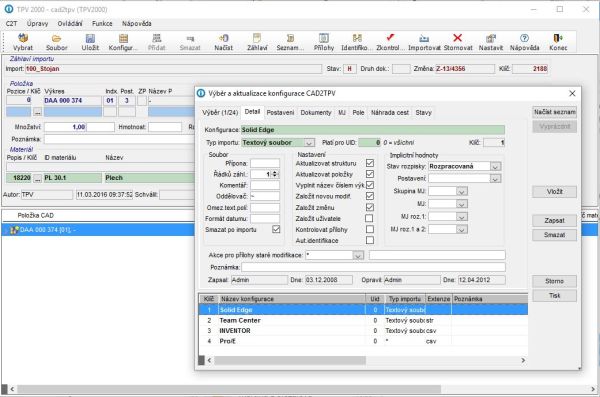The image size is (600, 397).
Task: Open the Konfigur... toolbar icon
Action: [x=123, y=38]
